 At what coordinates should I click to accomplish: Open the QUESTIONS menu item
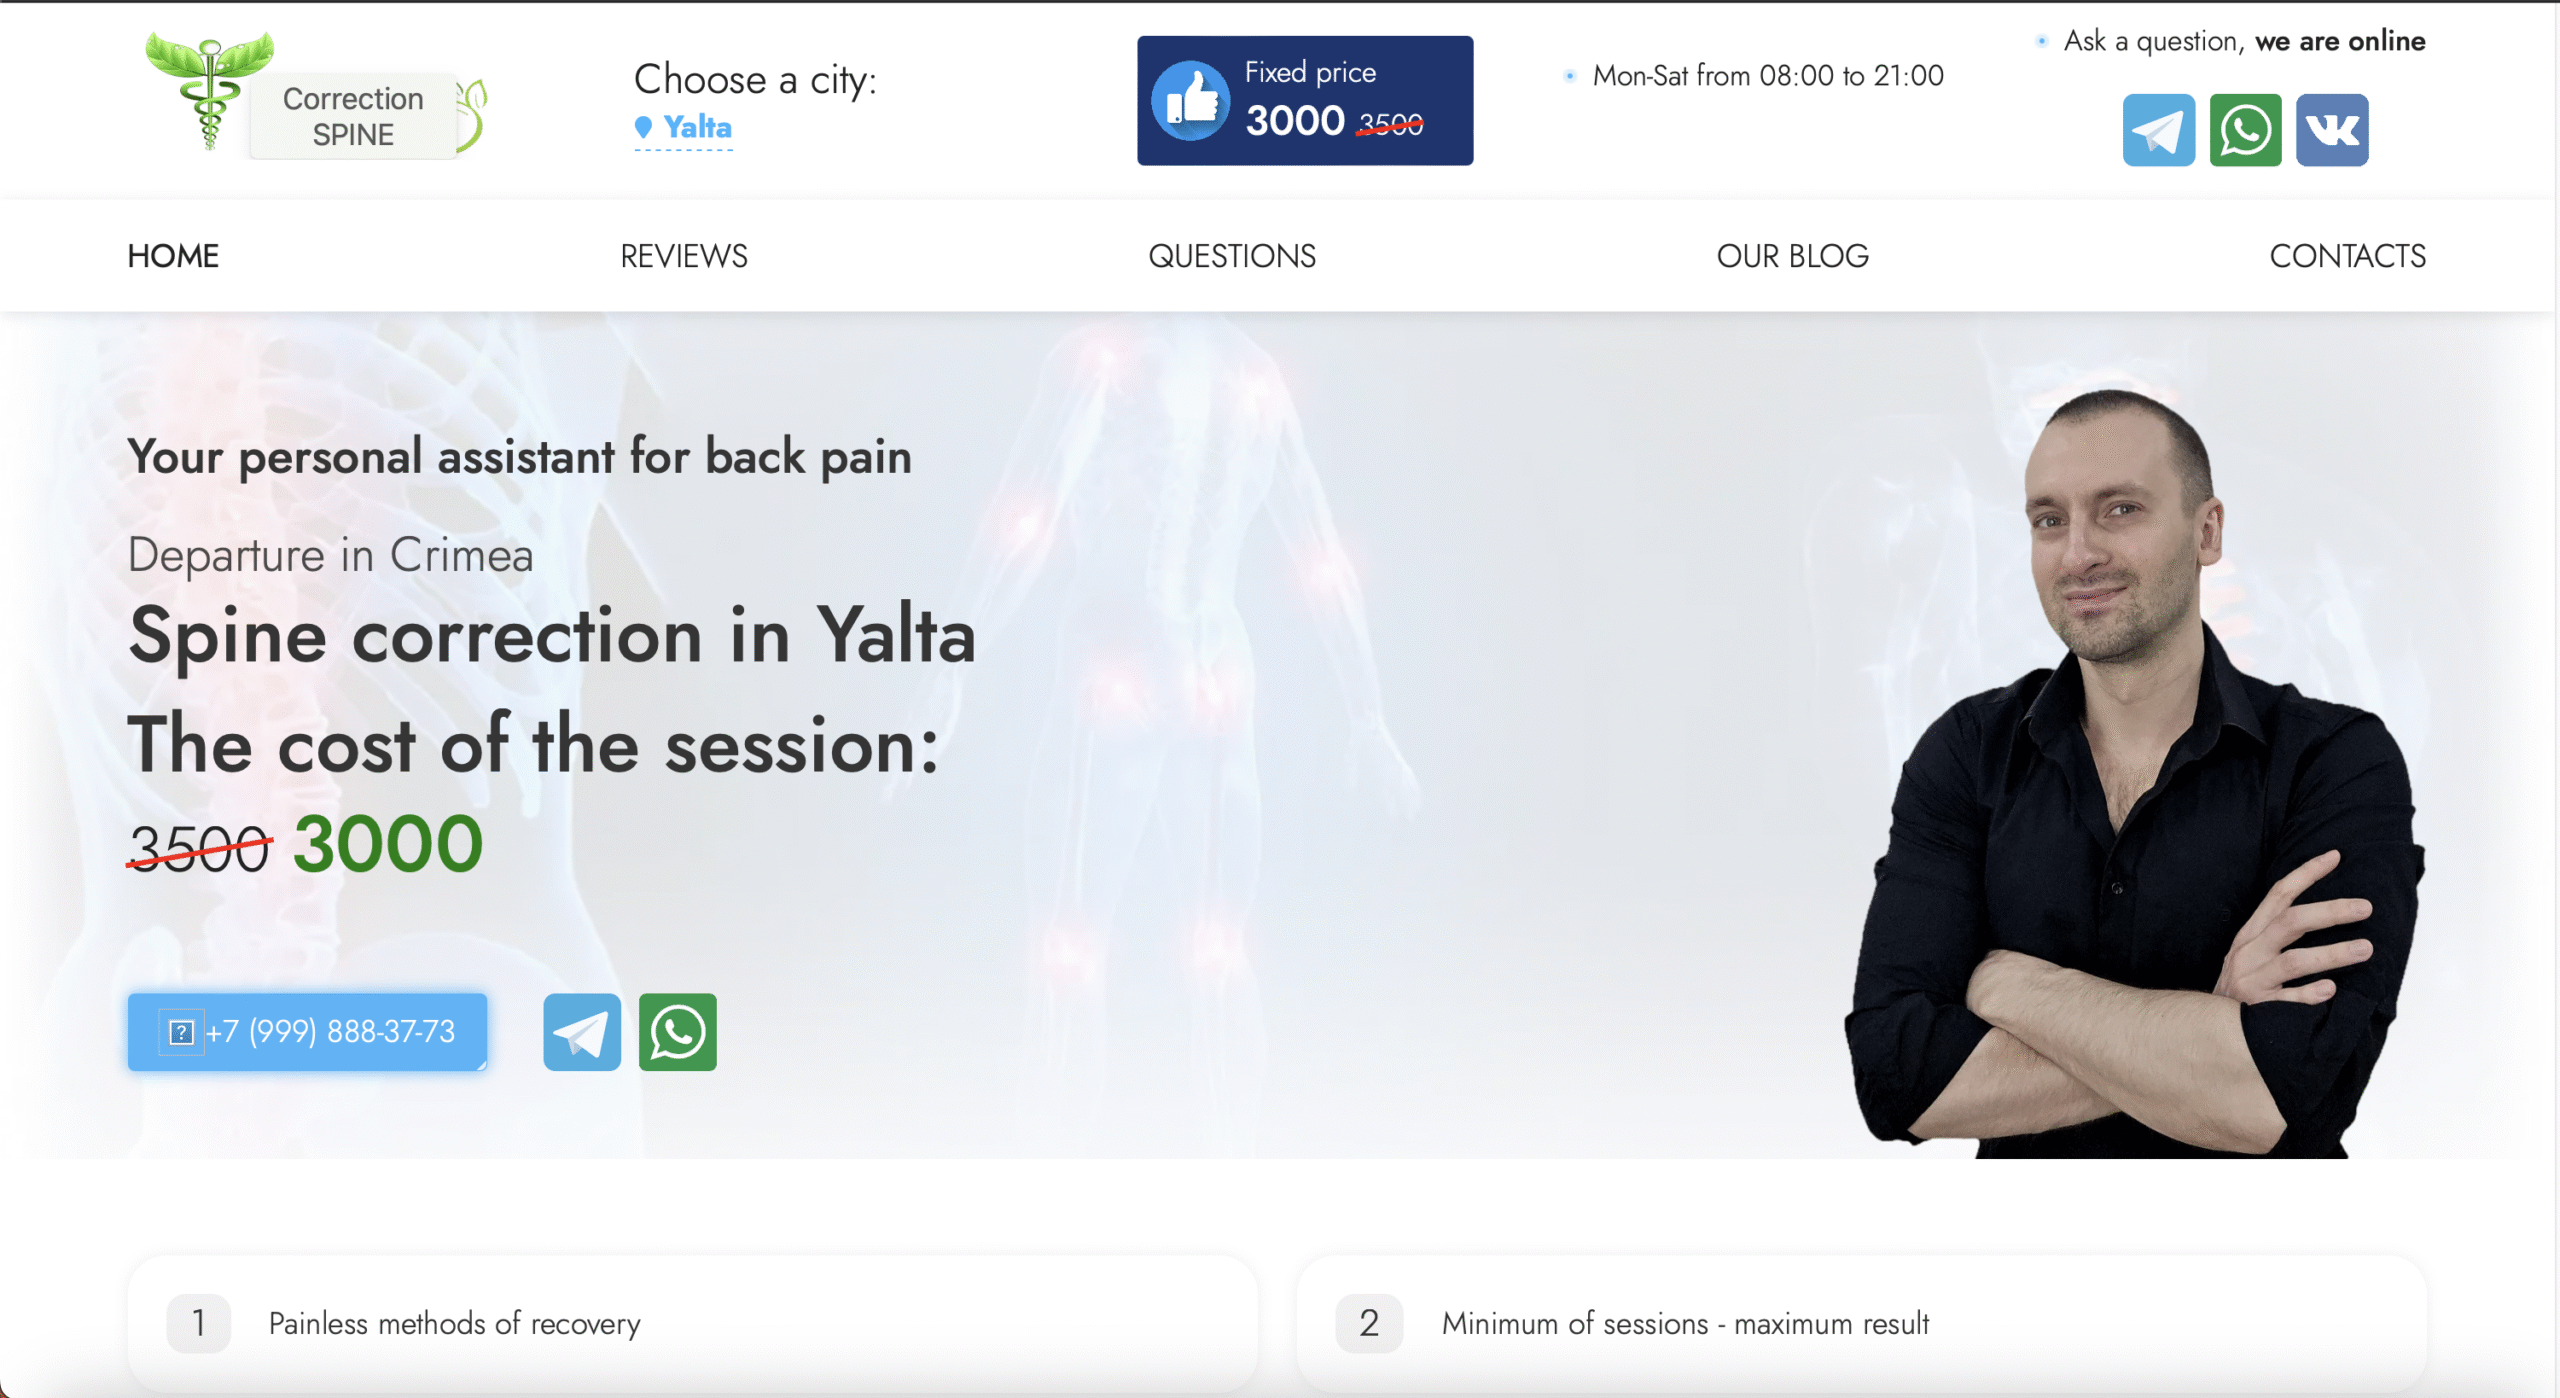click(x=1232, y=256)
